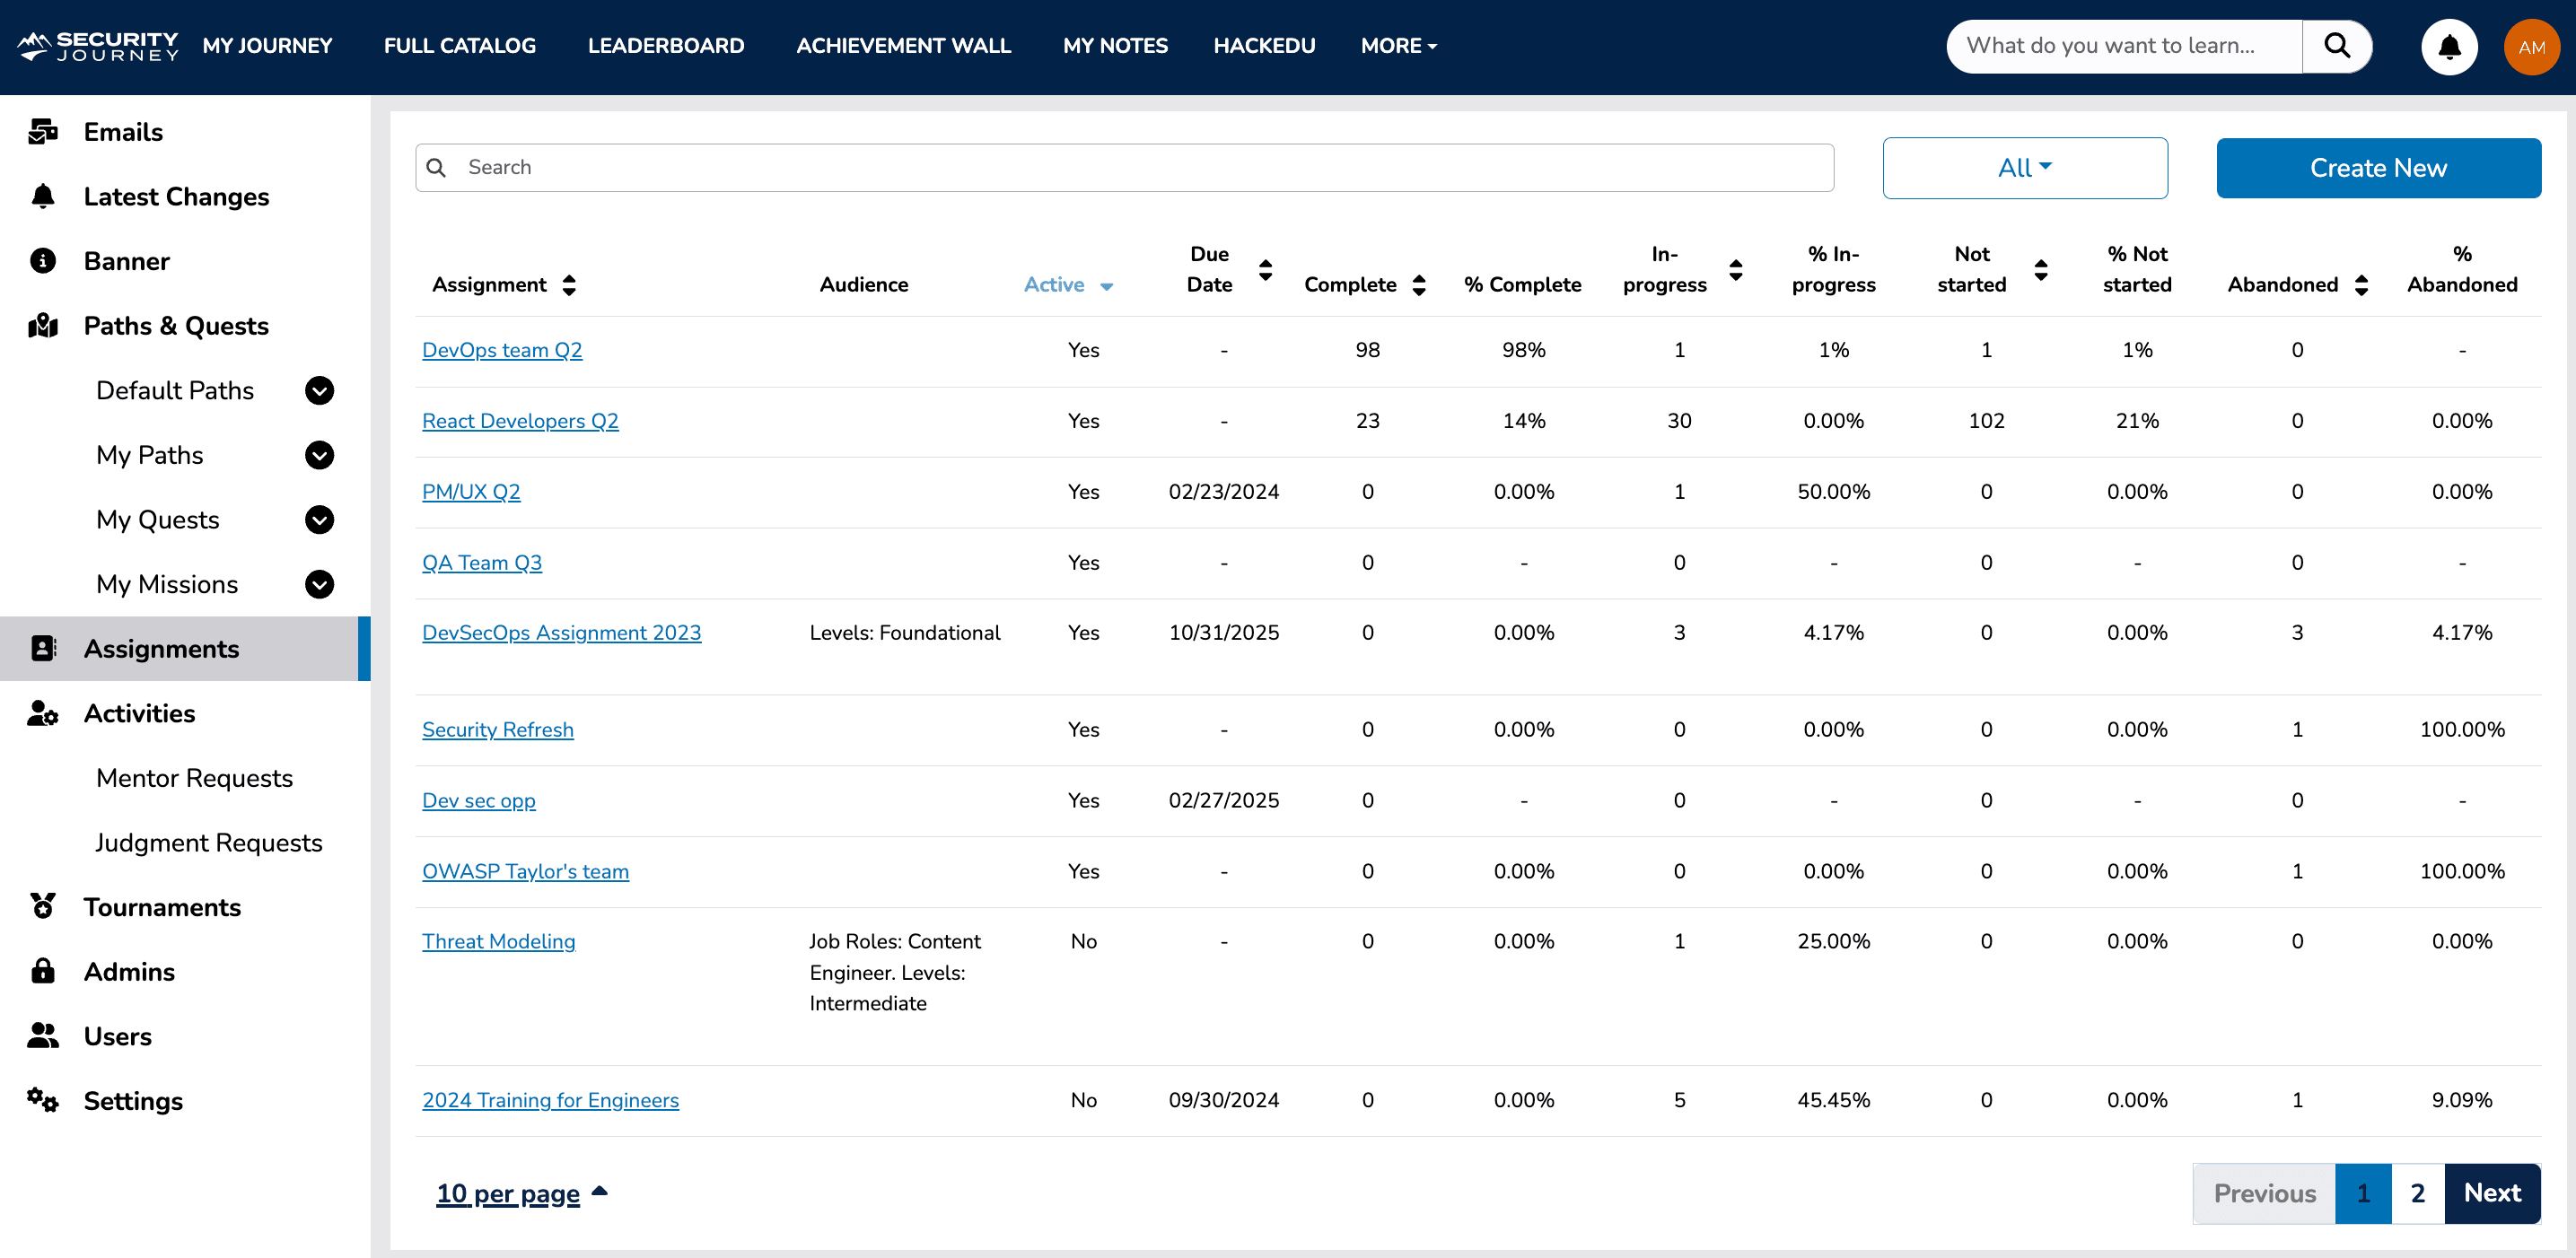Go to the LEADERBOARD tab
The width and height of the screenshot is (2576, 1258).
click(665, 46)
